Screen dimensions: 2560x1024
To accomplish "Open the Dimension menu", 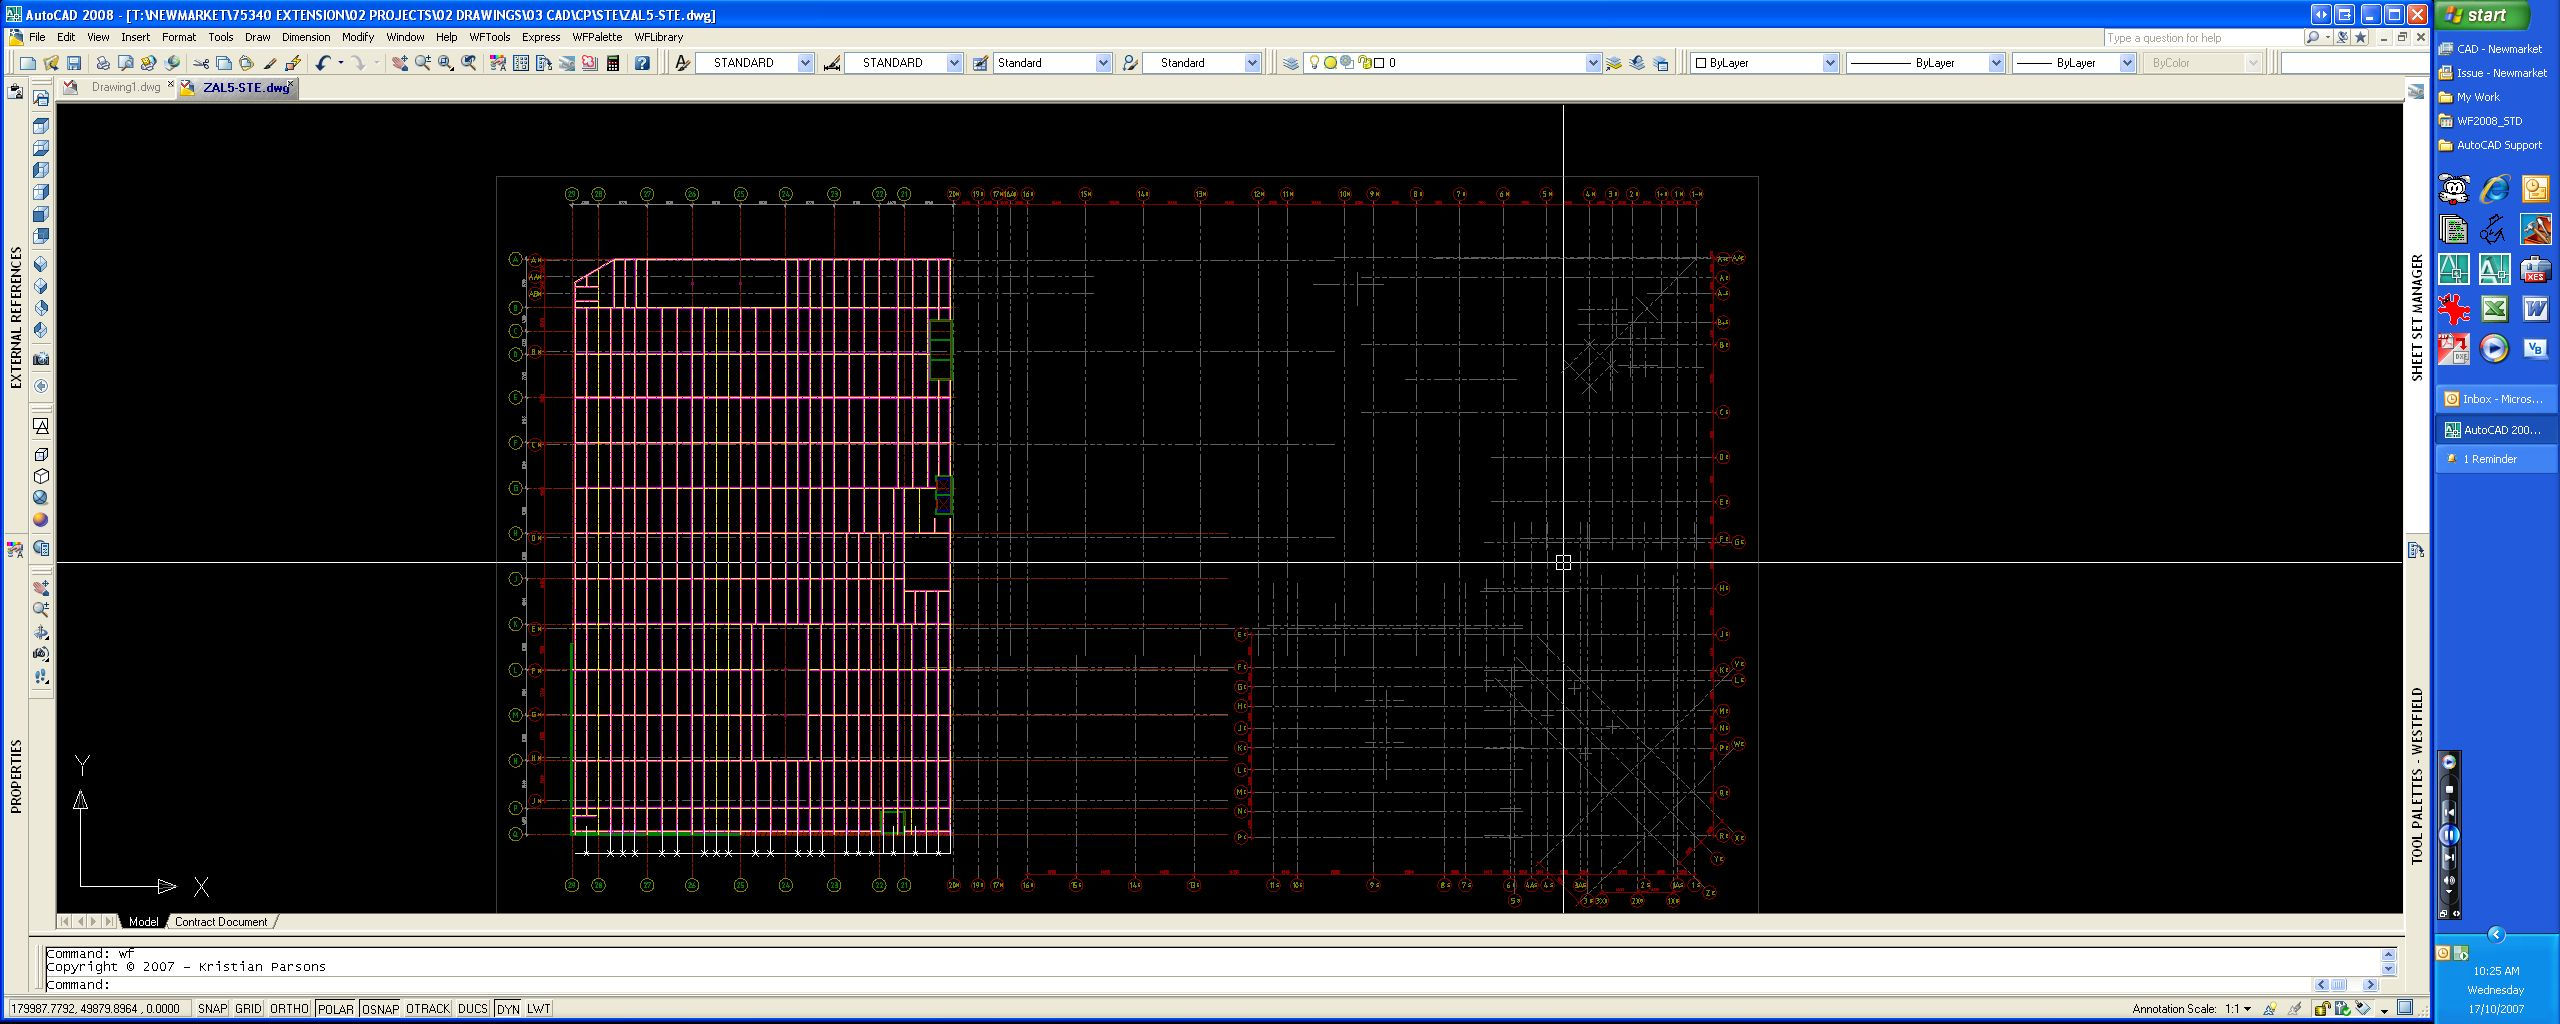I will click(306, 37).
